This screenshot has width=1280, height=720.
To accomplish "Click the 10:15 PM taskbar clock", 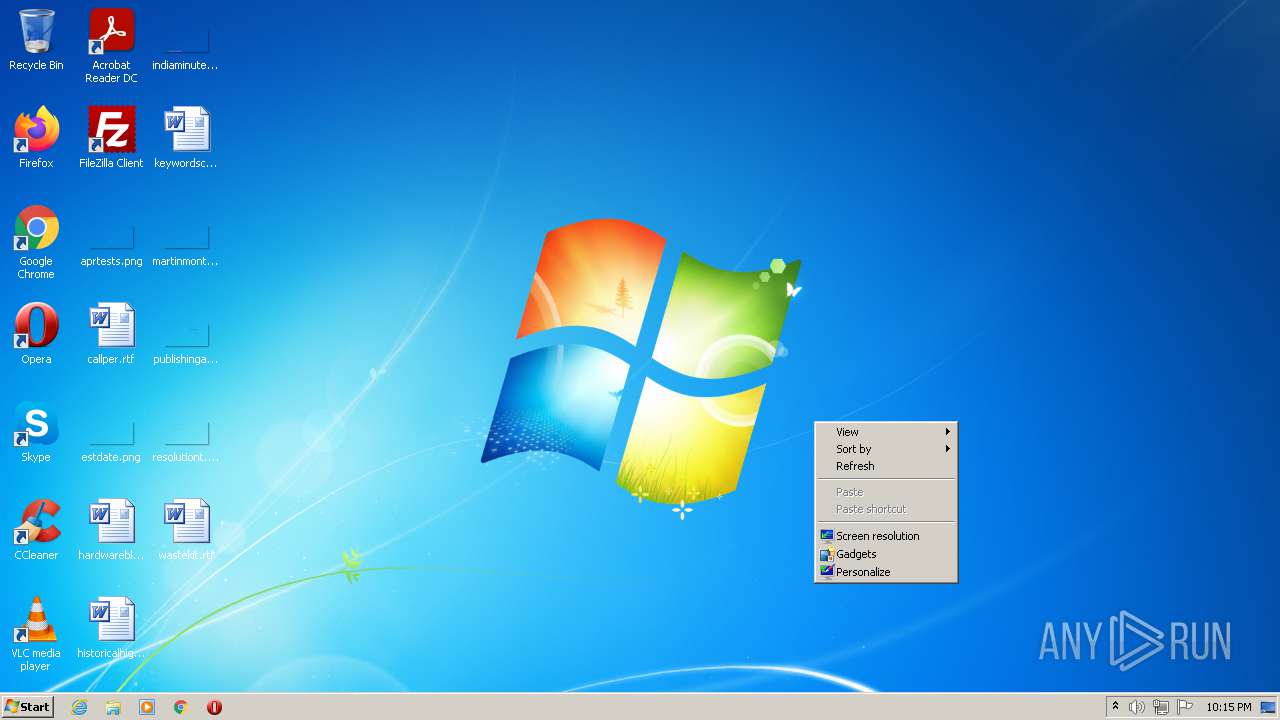I will pos(1228,707).
